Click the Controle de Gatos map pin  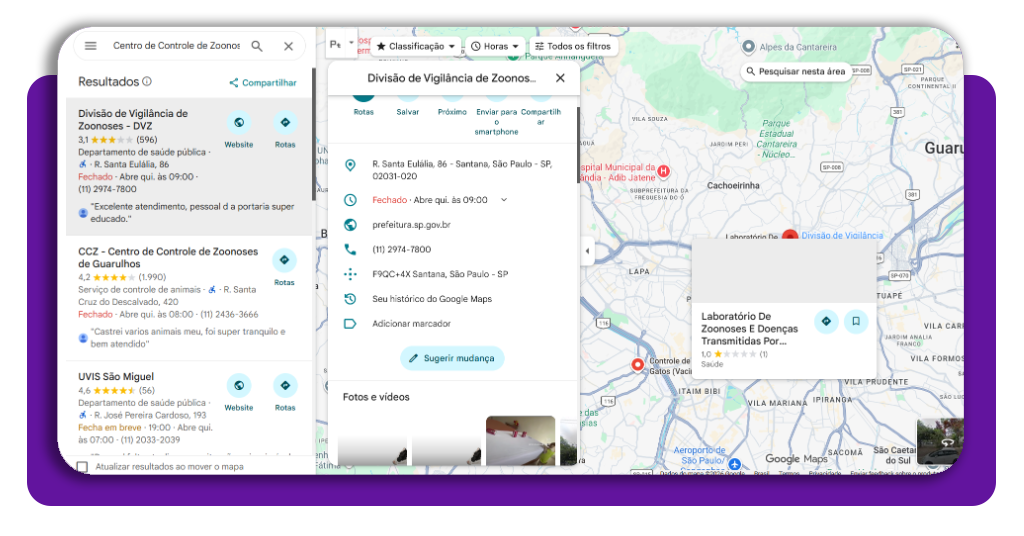click(x=638, y=365)
